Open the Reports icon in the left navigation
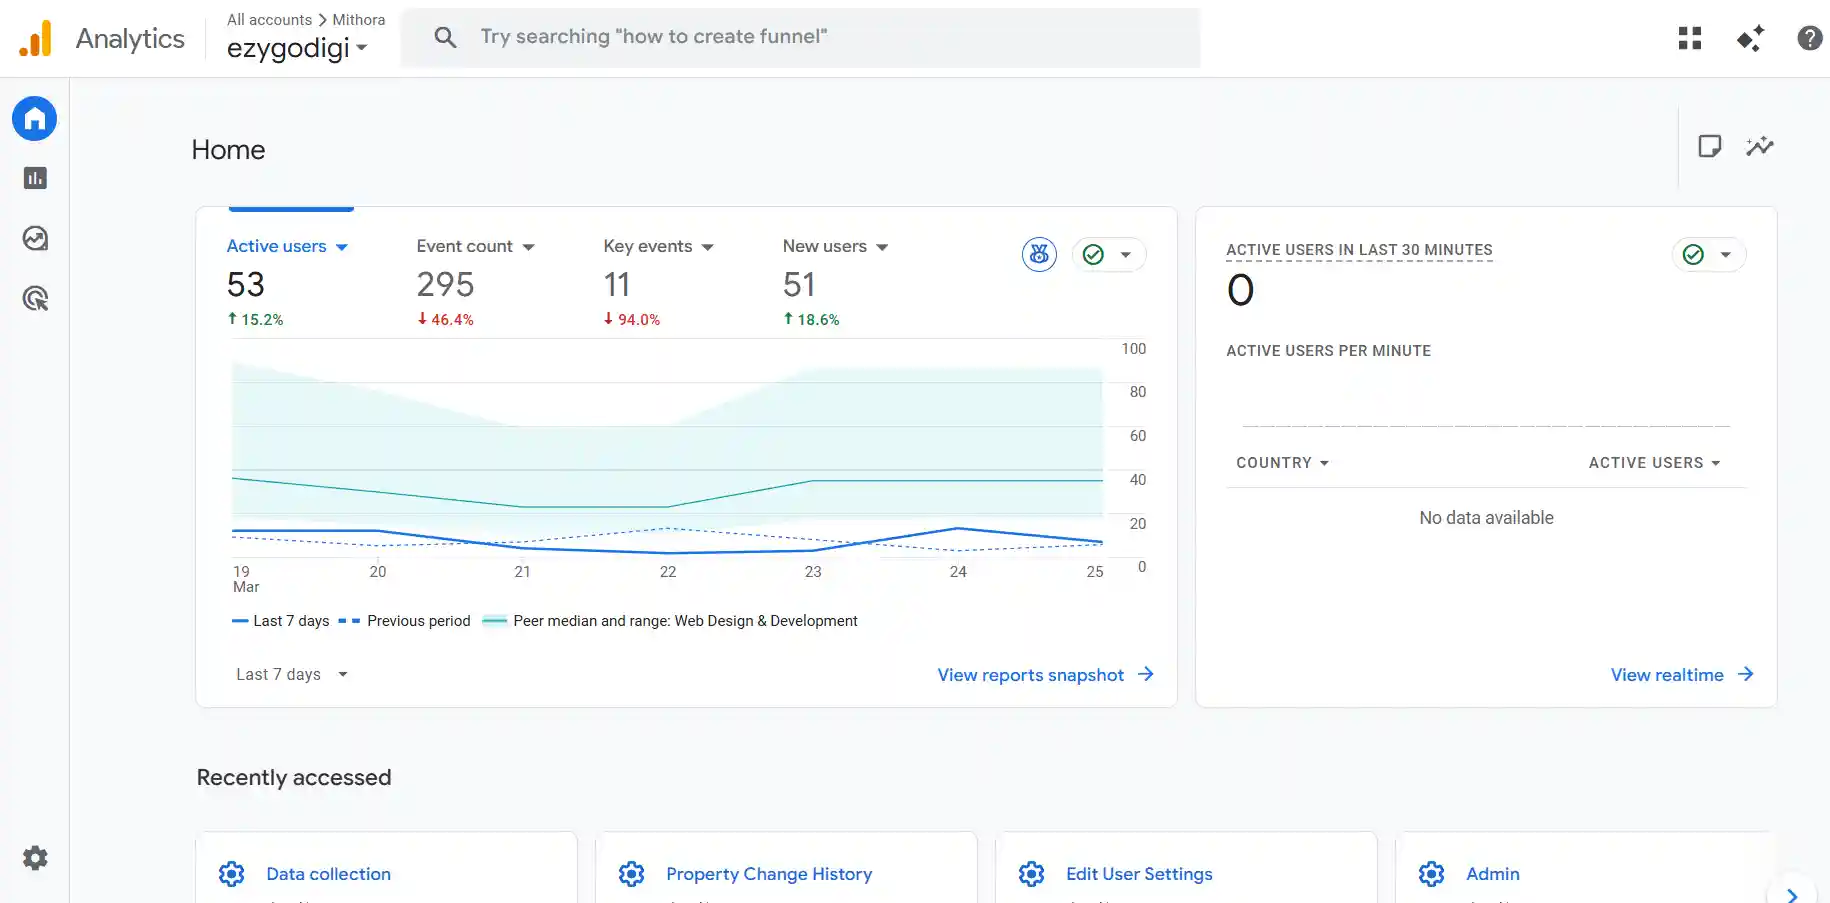1830x903 pixels. pos(34,178)
